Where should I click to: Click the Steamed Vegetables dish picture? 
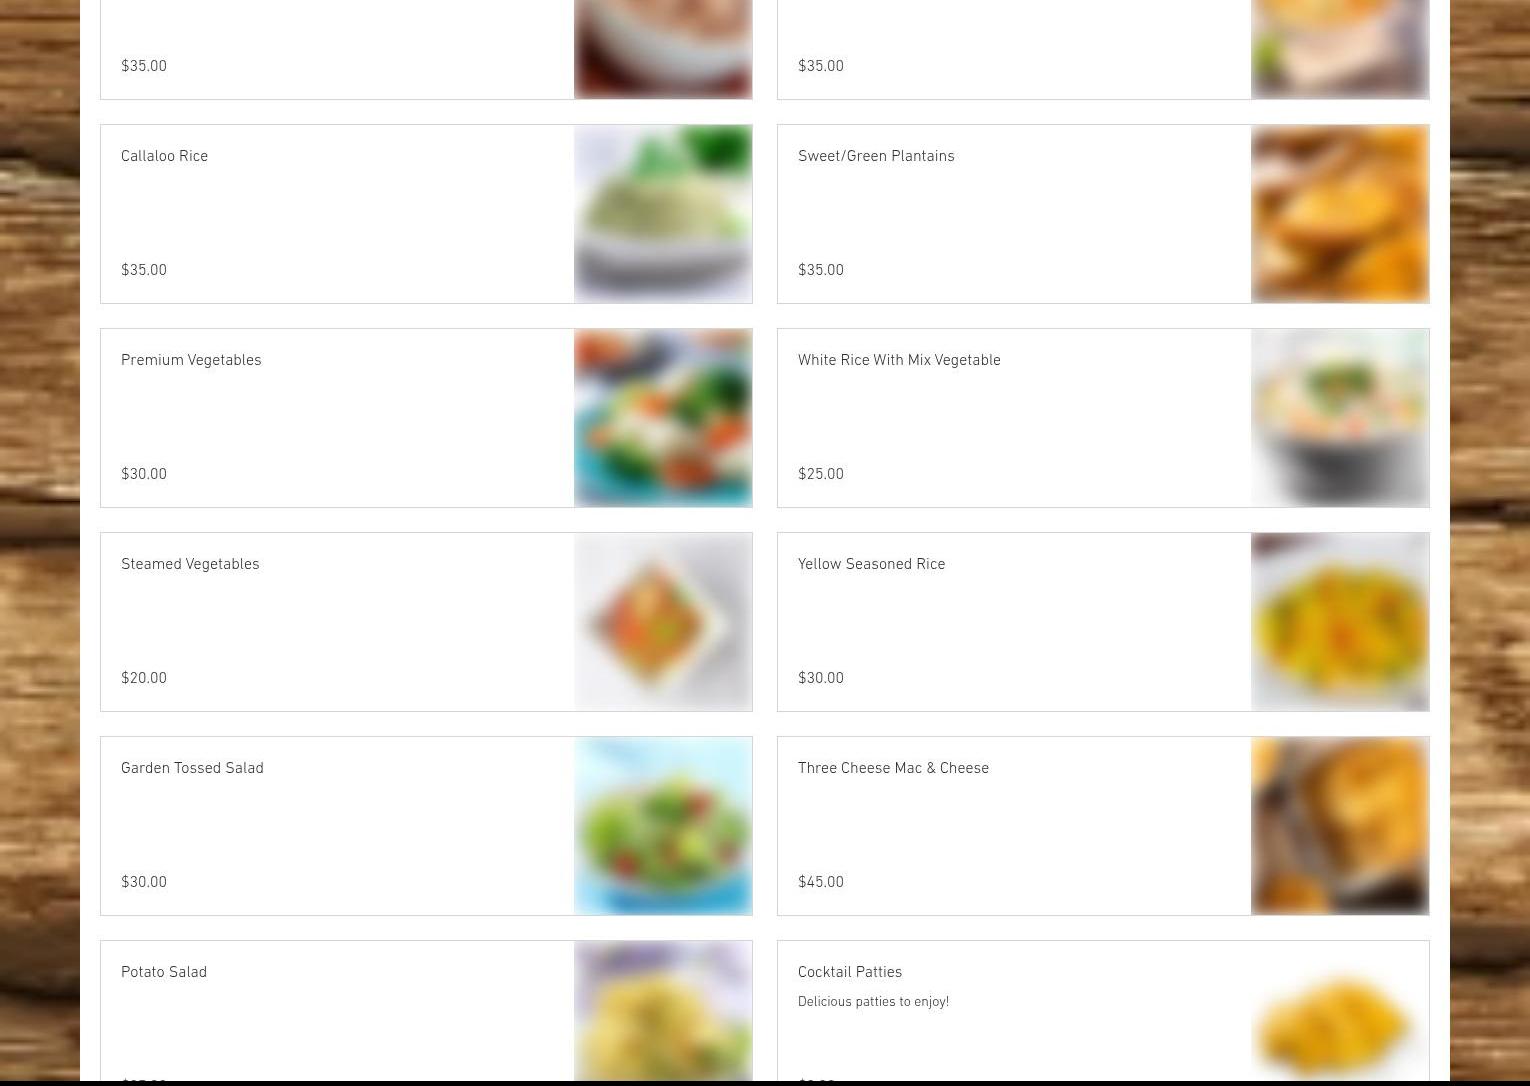click(663, 622)
